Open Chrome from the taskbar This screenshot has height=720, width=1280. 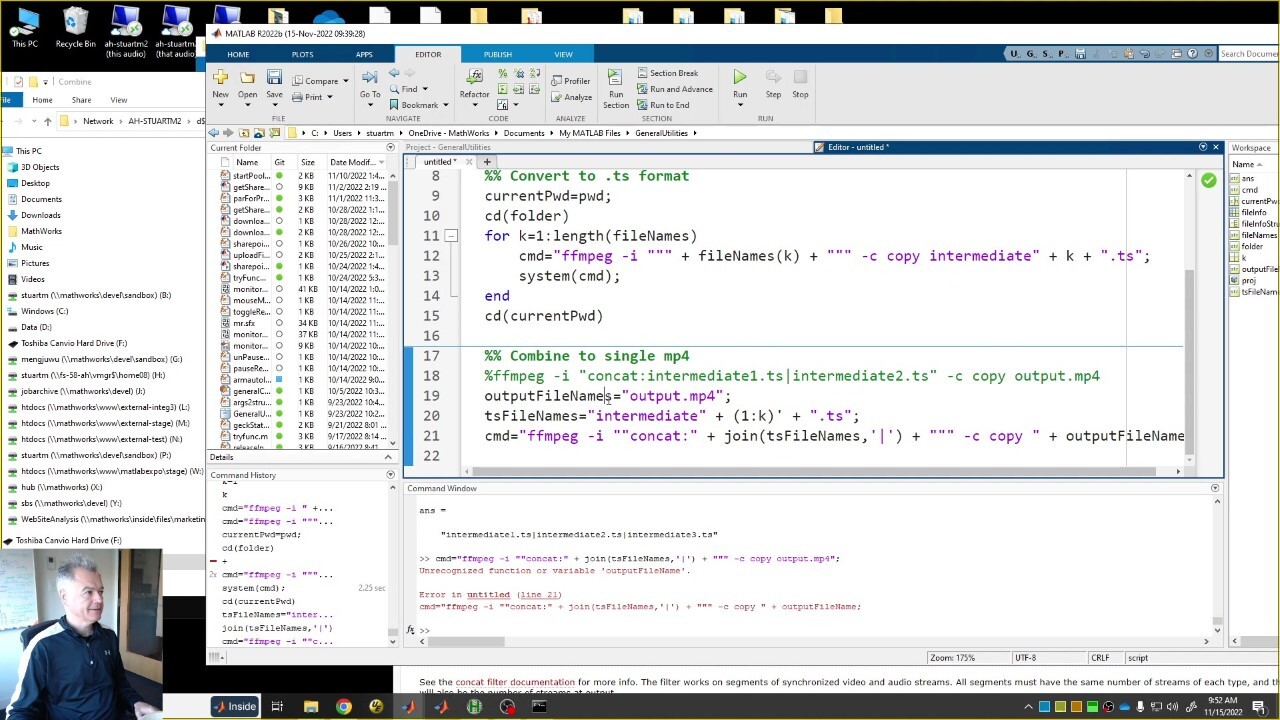(343, 707)
